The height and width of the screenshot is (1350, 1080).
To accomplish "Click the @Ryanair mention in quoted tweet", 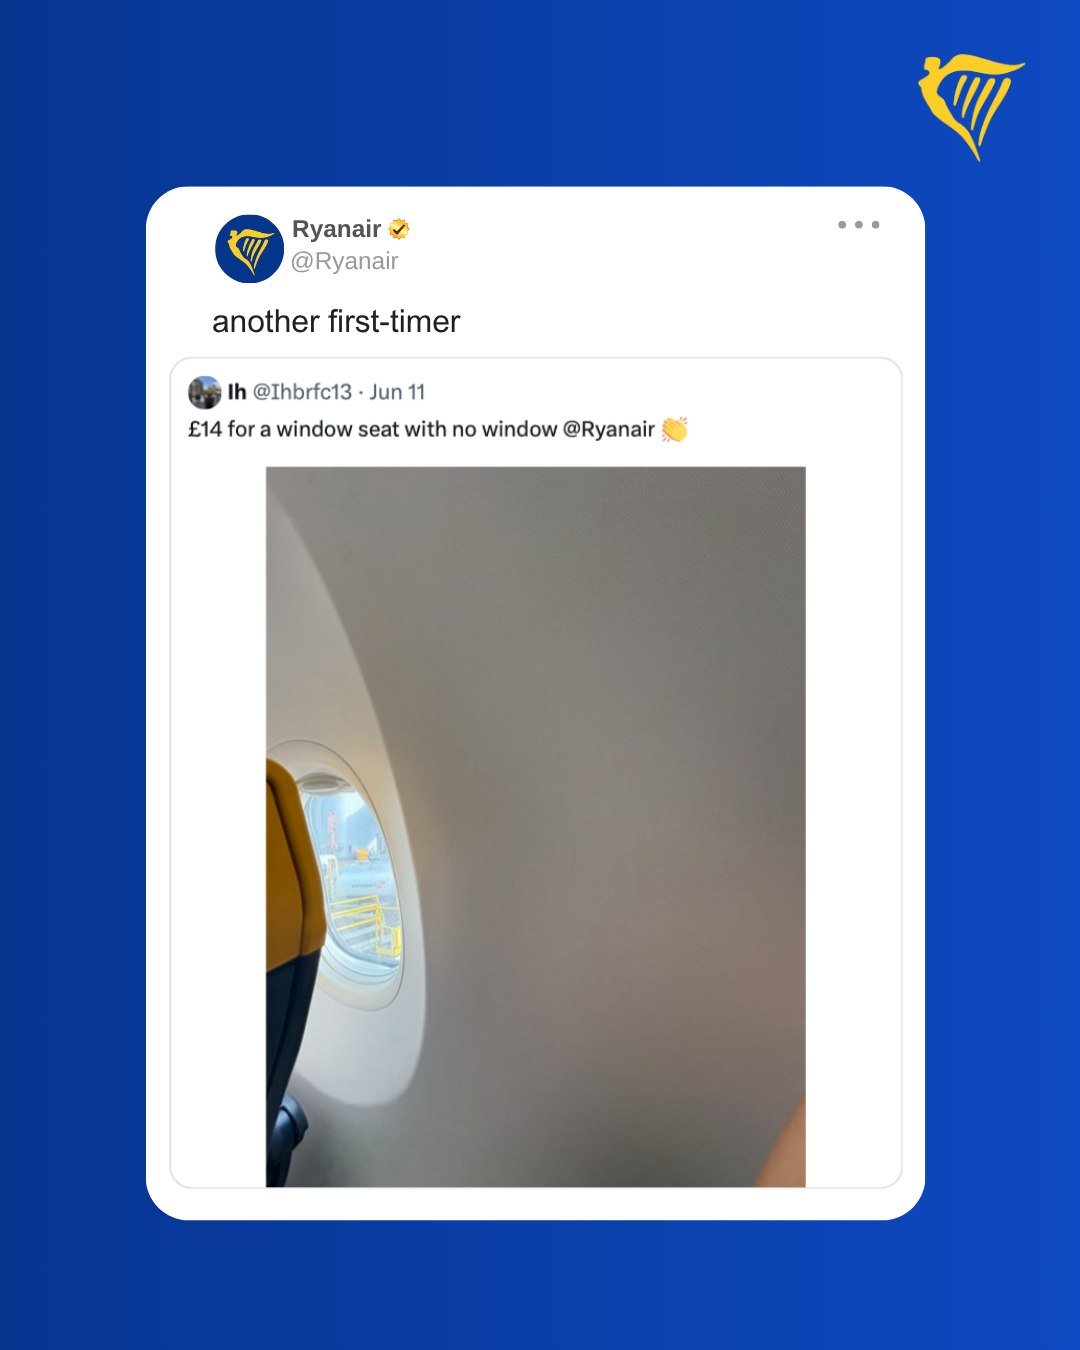I will click(x=608, y=429).
